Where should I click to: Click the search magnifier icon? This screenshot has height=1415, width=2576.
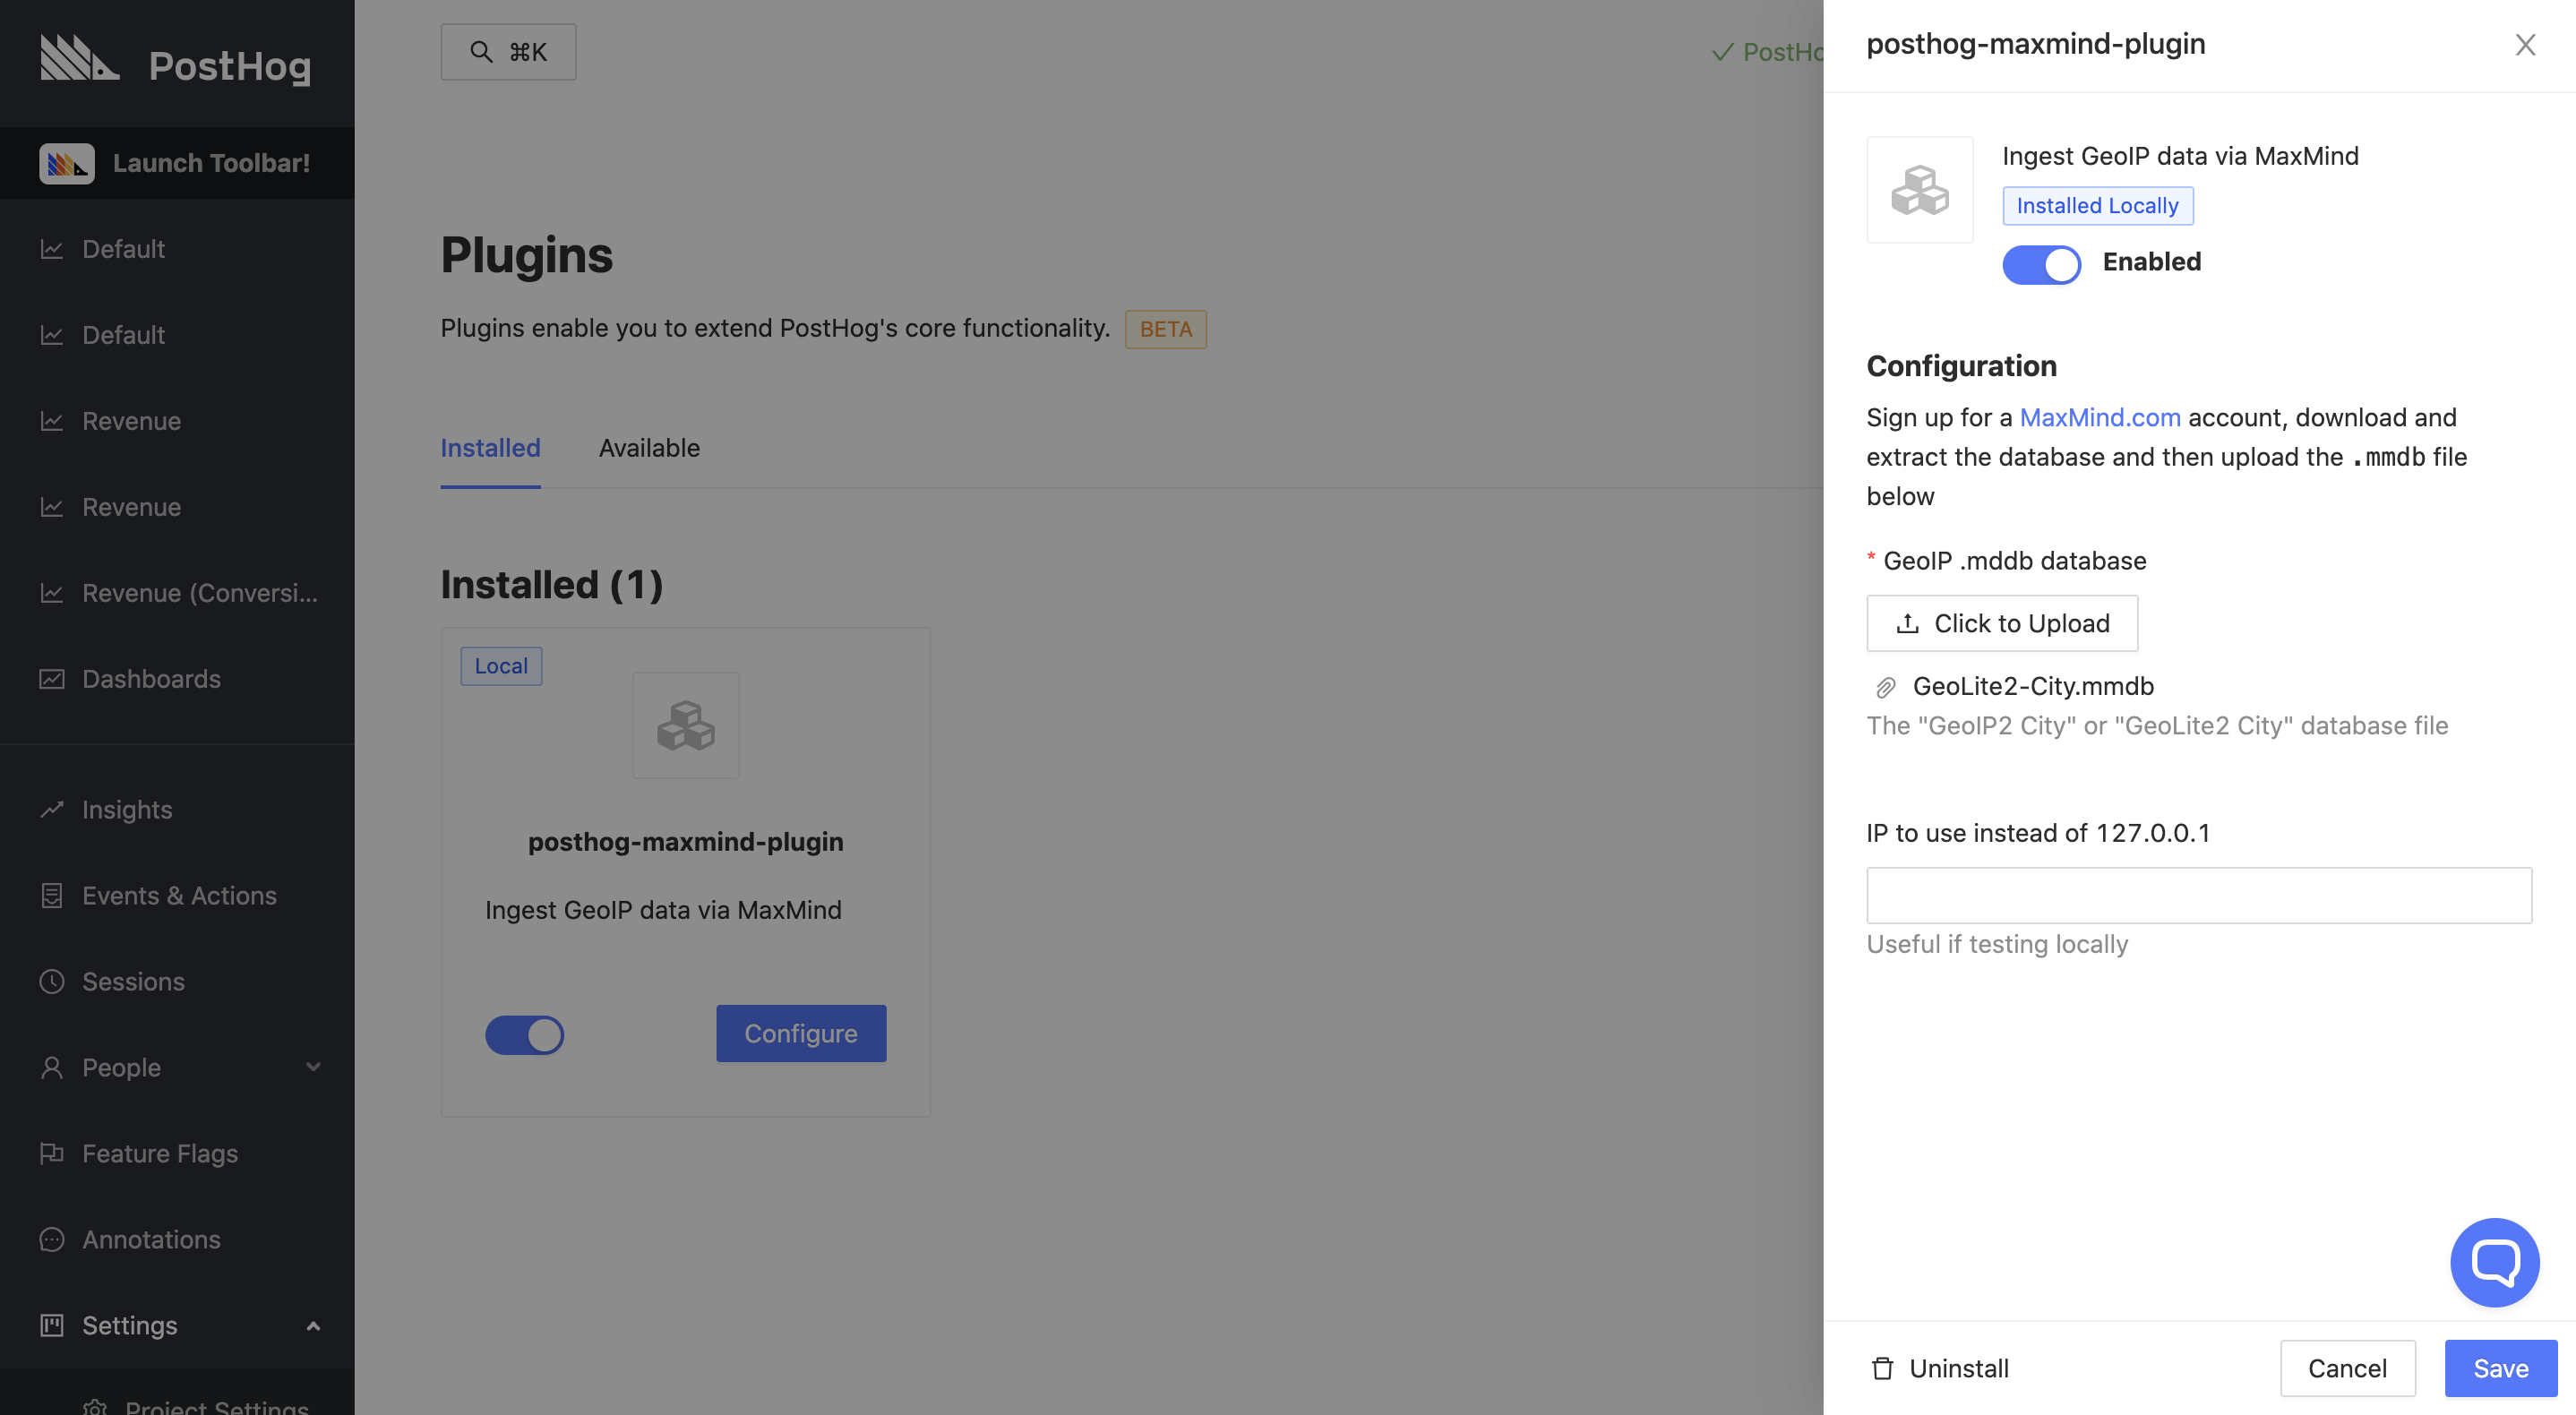pos(483,51)
